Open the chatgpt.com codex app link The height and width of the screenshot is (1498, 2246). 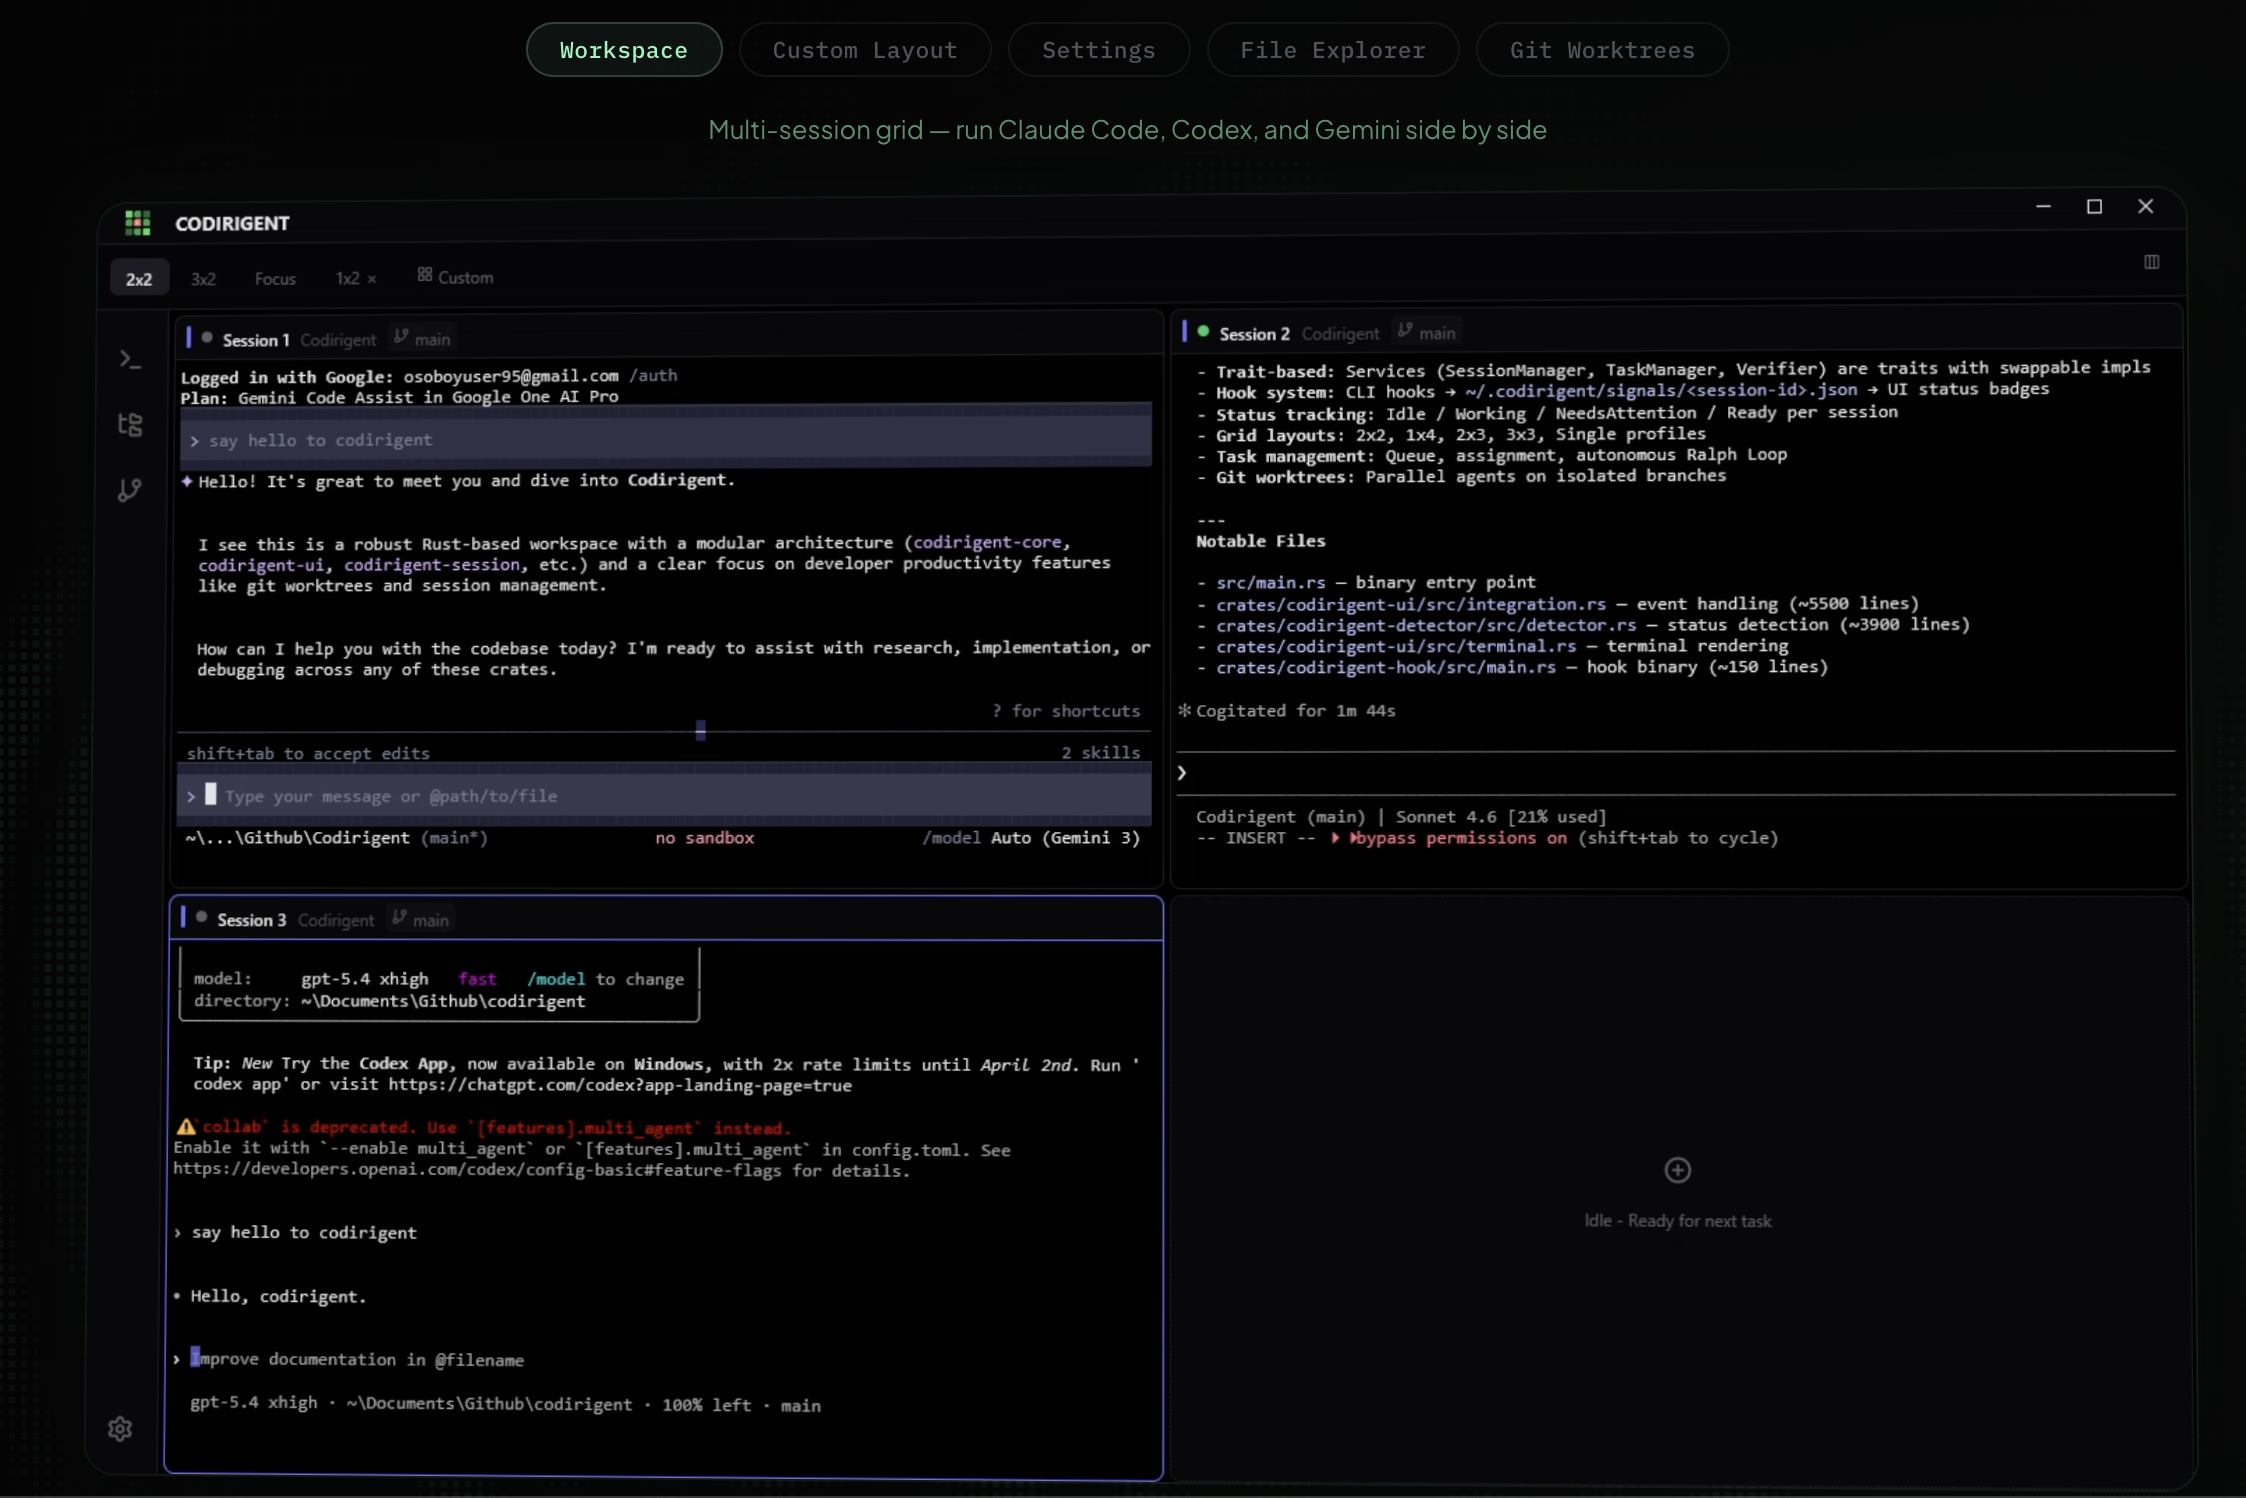(x=618, y=1086)
